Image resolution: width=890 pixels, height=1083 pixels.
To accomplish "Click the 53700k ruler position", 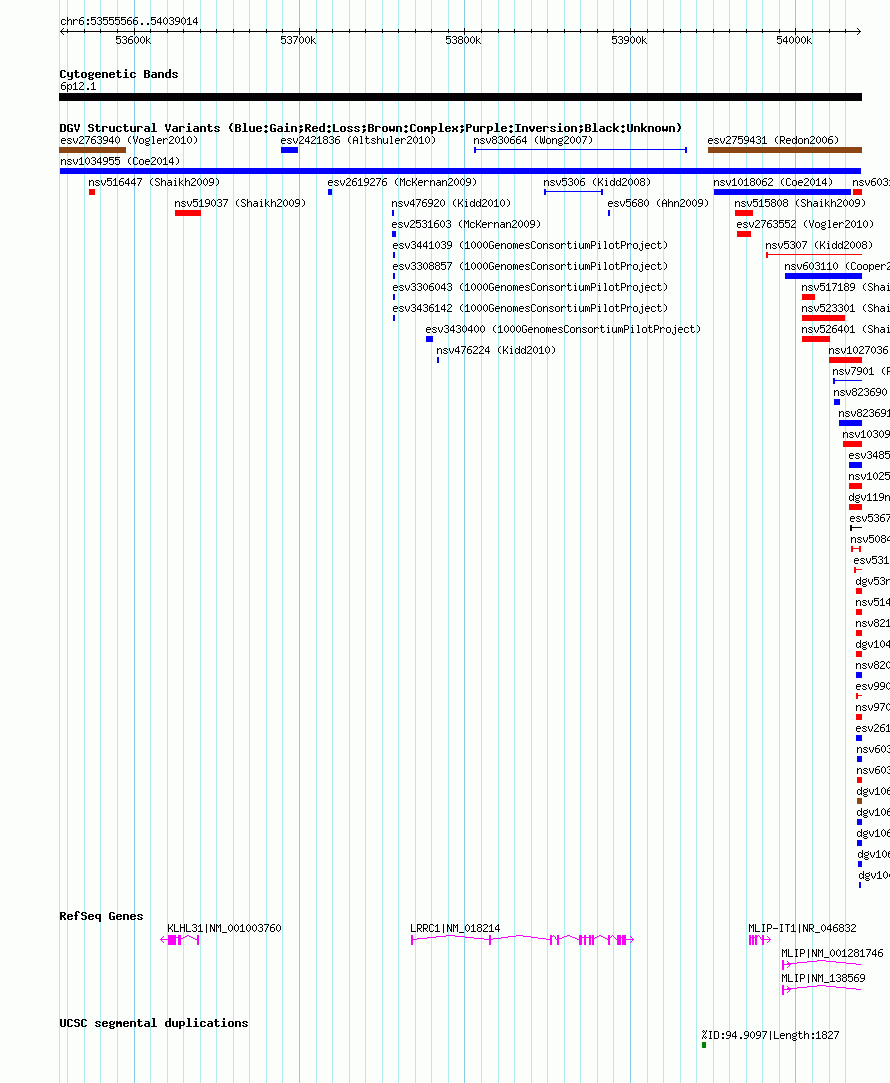I will coord(298,41).
